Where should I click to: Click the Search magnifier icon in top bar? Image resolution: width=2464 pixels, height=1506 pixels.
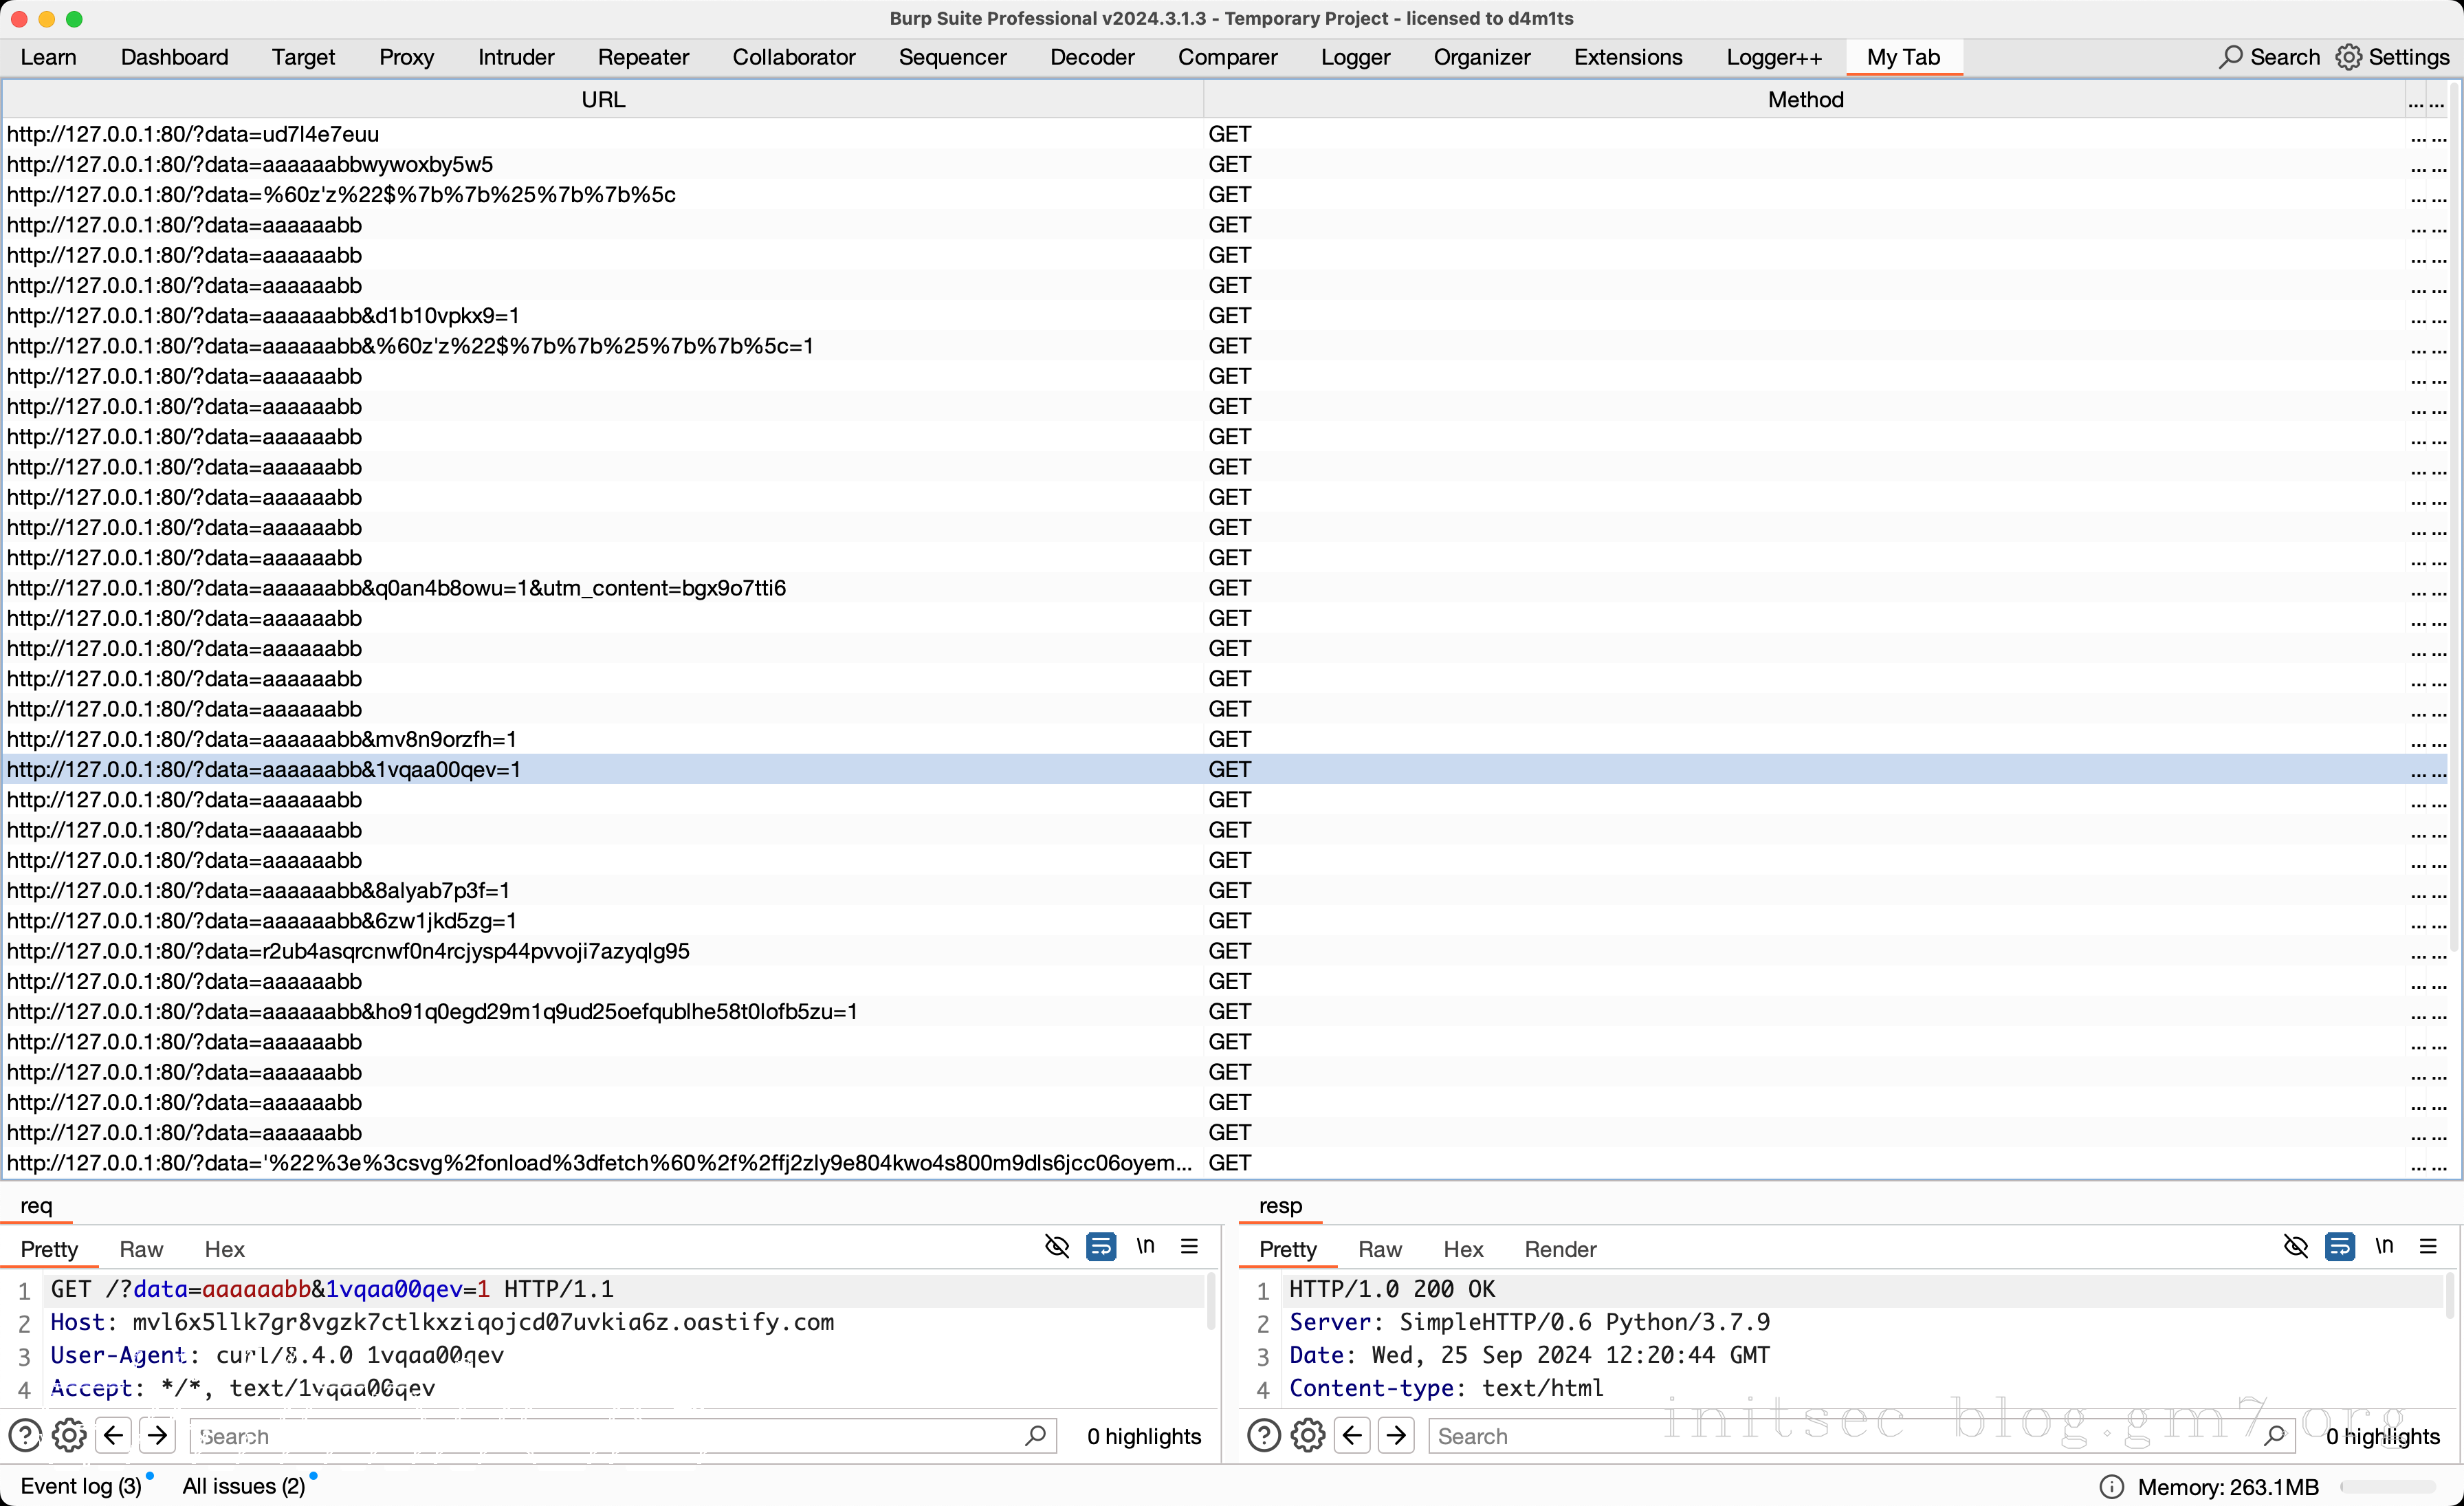click(2230, 57)
